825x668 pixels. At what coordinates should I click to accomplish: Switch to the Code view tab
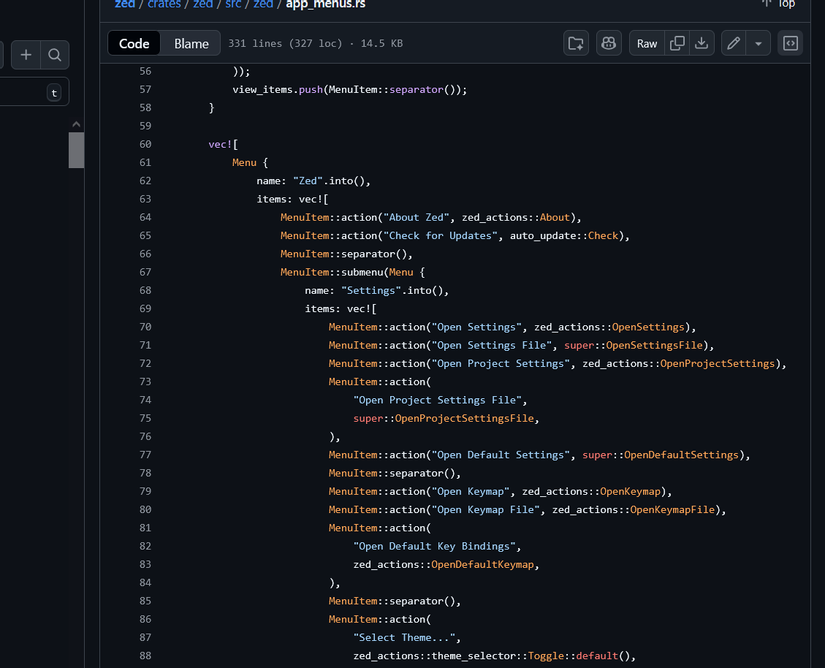click(x=134, y=44)
